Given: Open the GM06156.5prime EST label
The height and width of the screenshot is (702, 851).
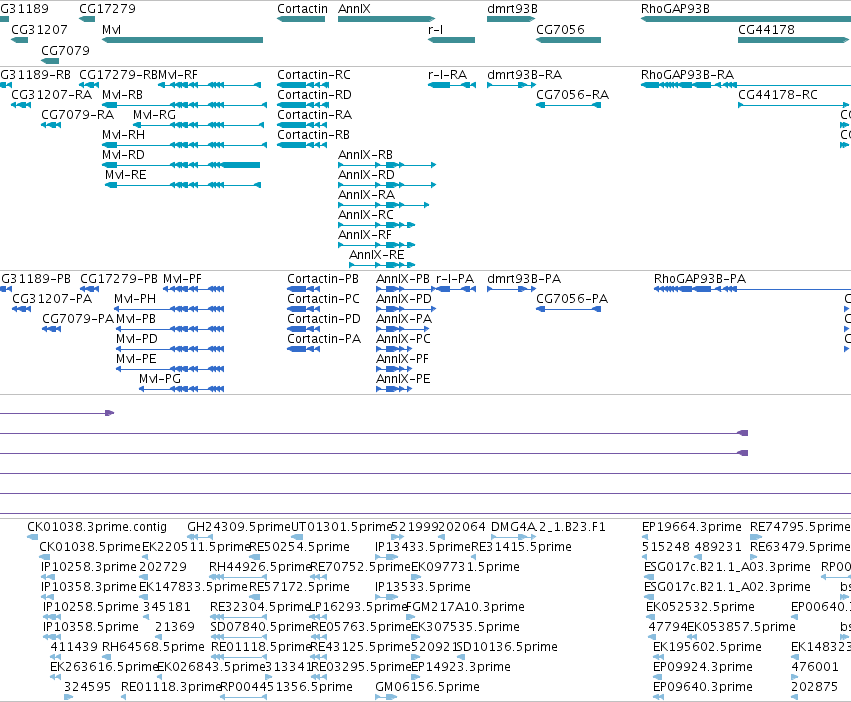Looking at the screenshot, I should click(x=427, y=687).
